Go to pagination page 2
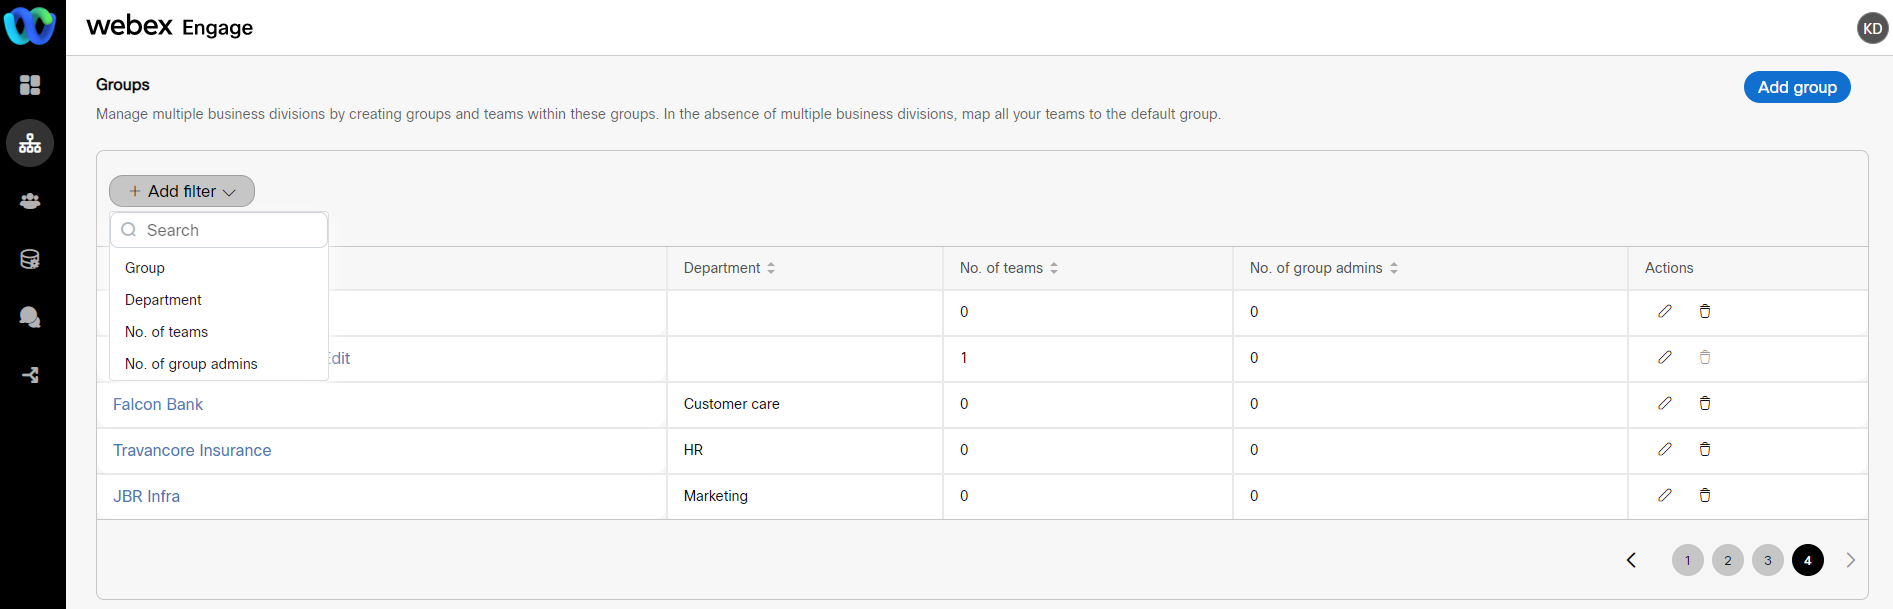Screen dimensions: 1893x609 [x=1728, y=560]
